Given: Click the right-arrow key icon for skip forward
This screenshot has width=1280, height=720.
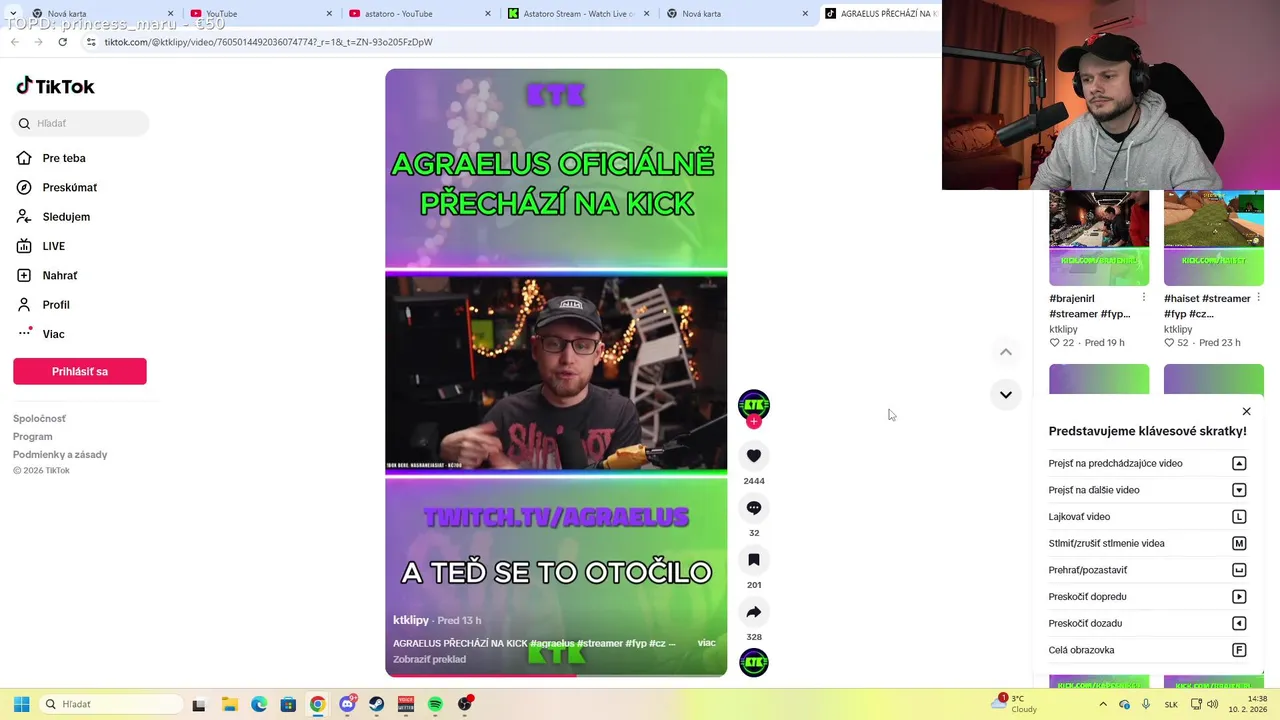Looking at the screenshot, I should coord(1239,597).
